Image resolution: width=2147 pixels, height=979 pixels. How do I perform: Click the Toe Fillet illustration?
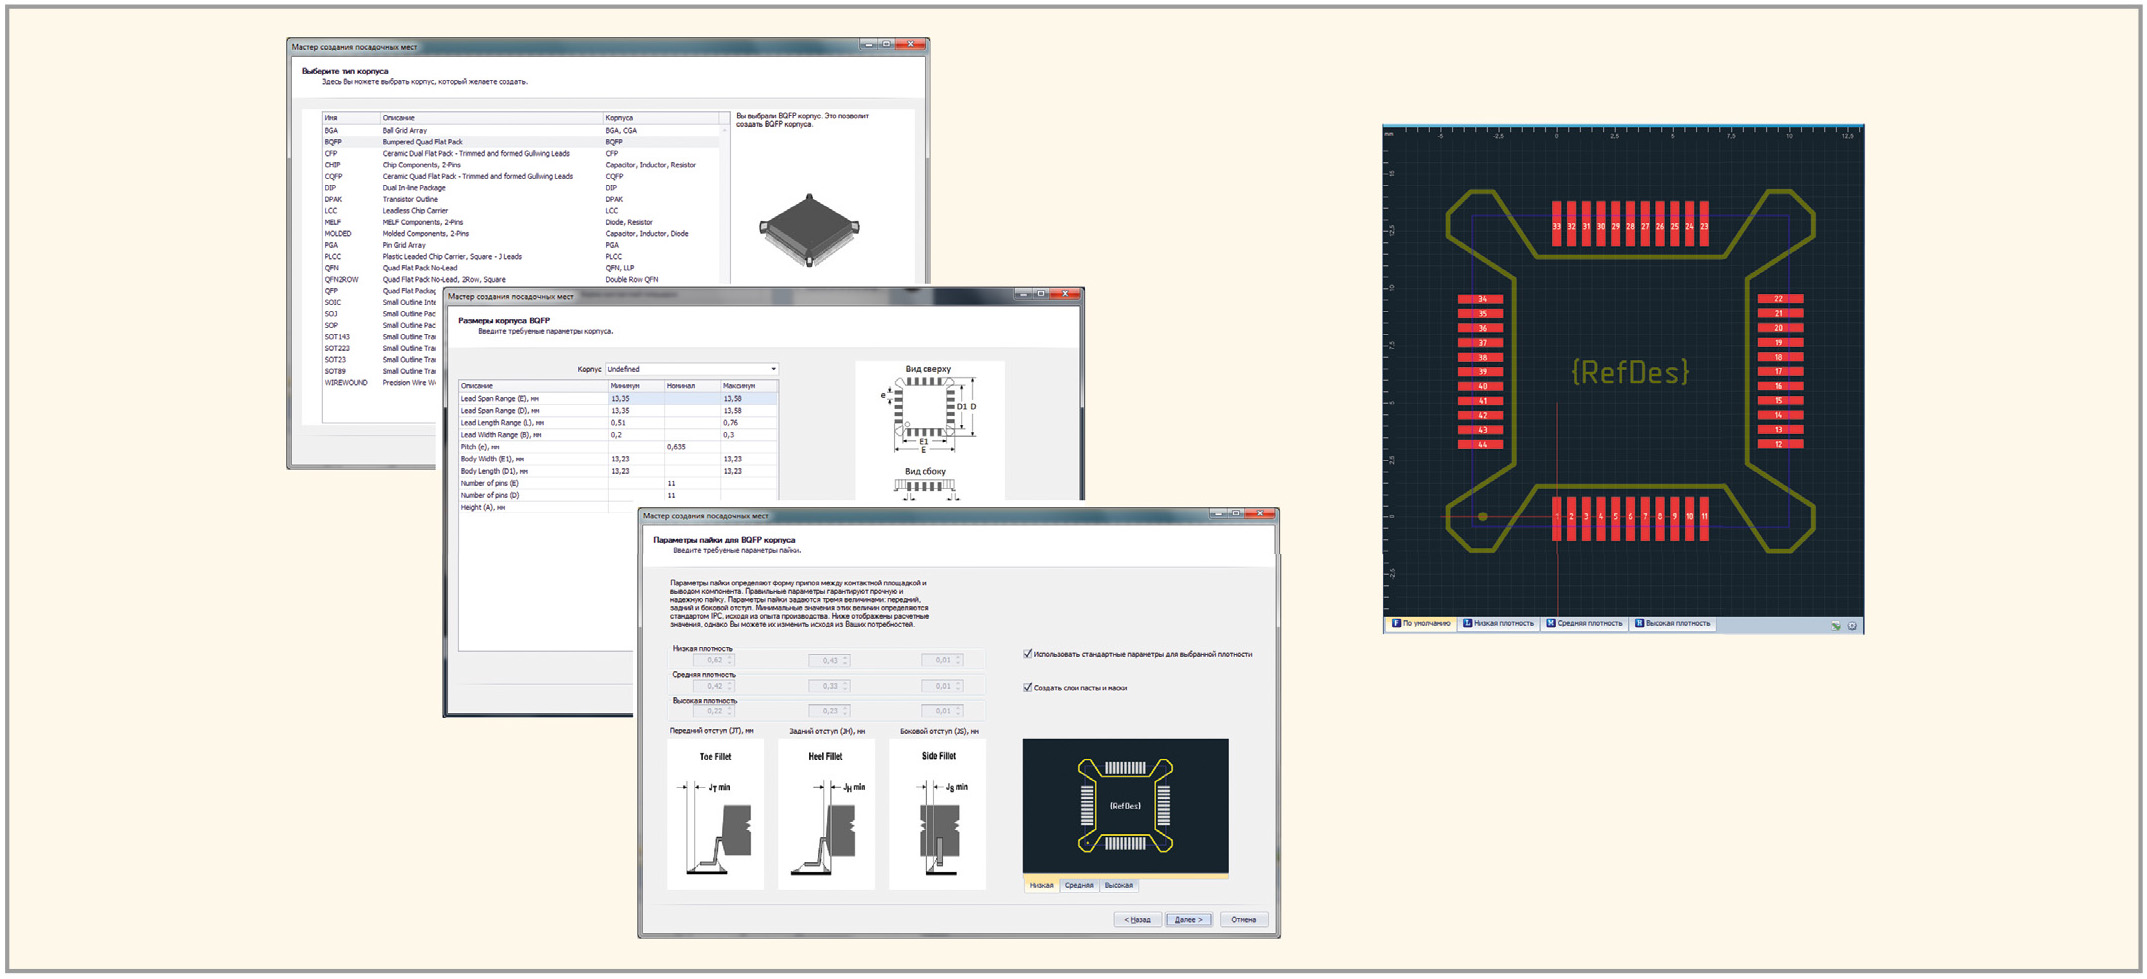[x=715, y=814]
